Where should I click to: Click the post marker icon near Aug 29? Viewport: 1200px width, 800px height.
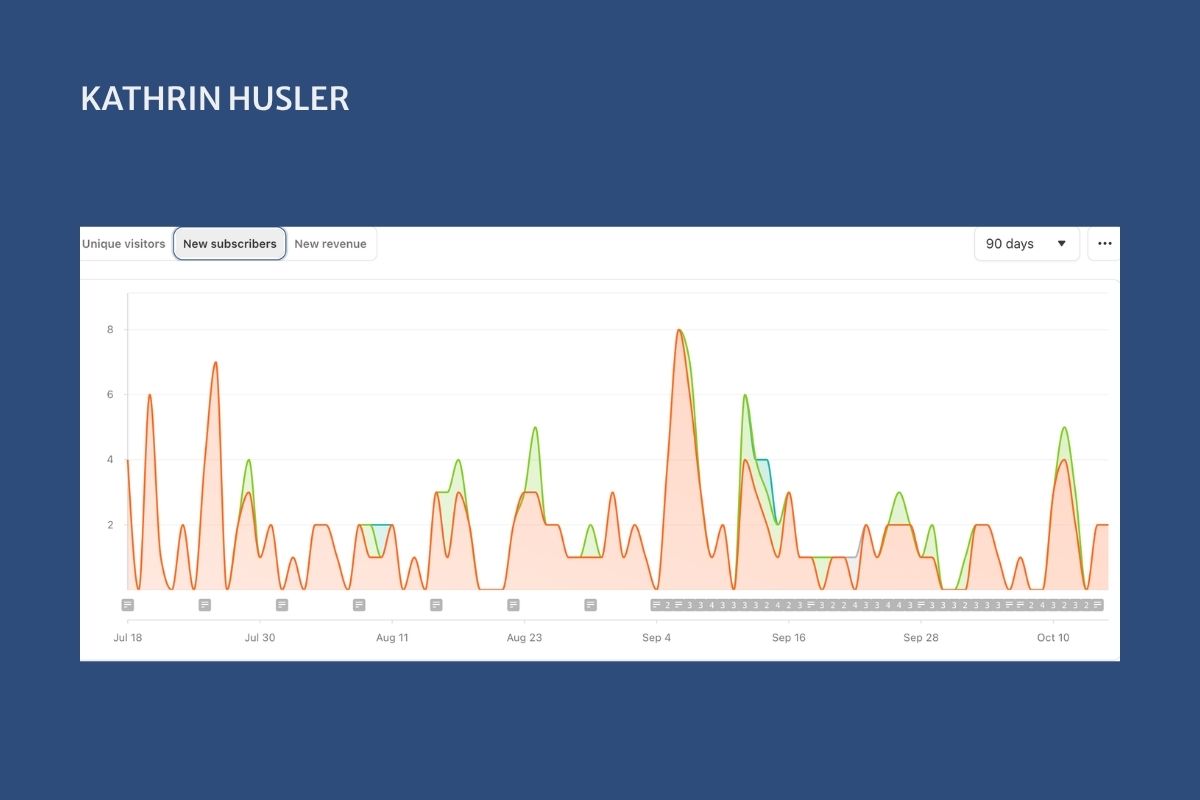click(x=590, y=605)
